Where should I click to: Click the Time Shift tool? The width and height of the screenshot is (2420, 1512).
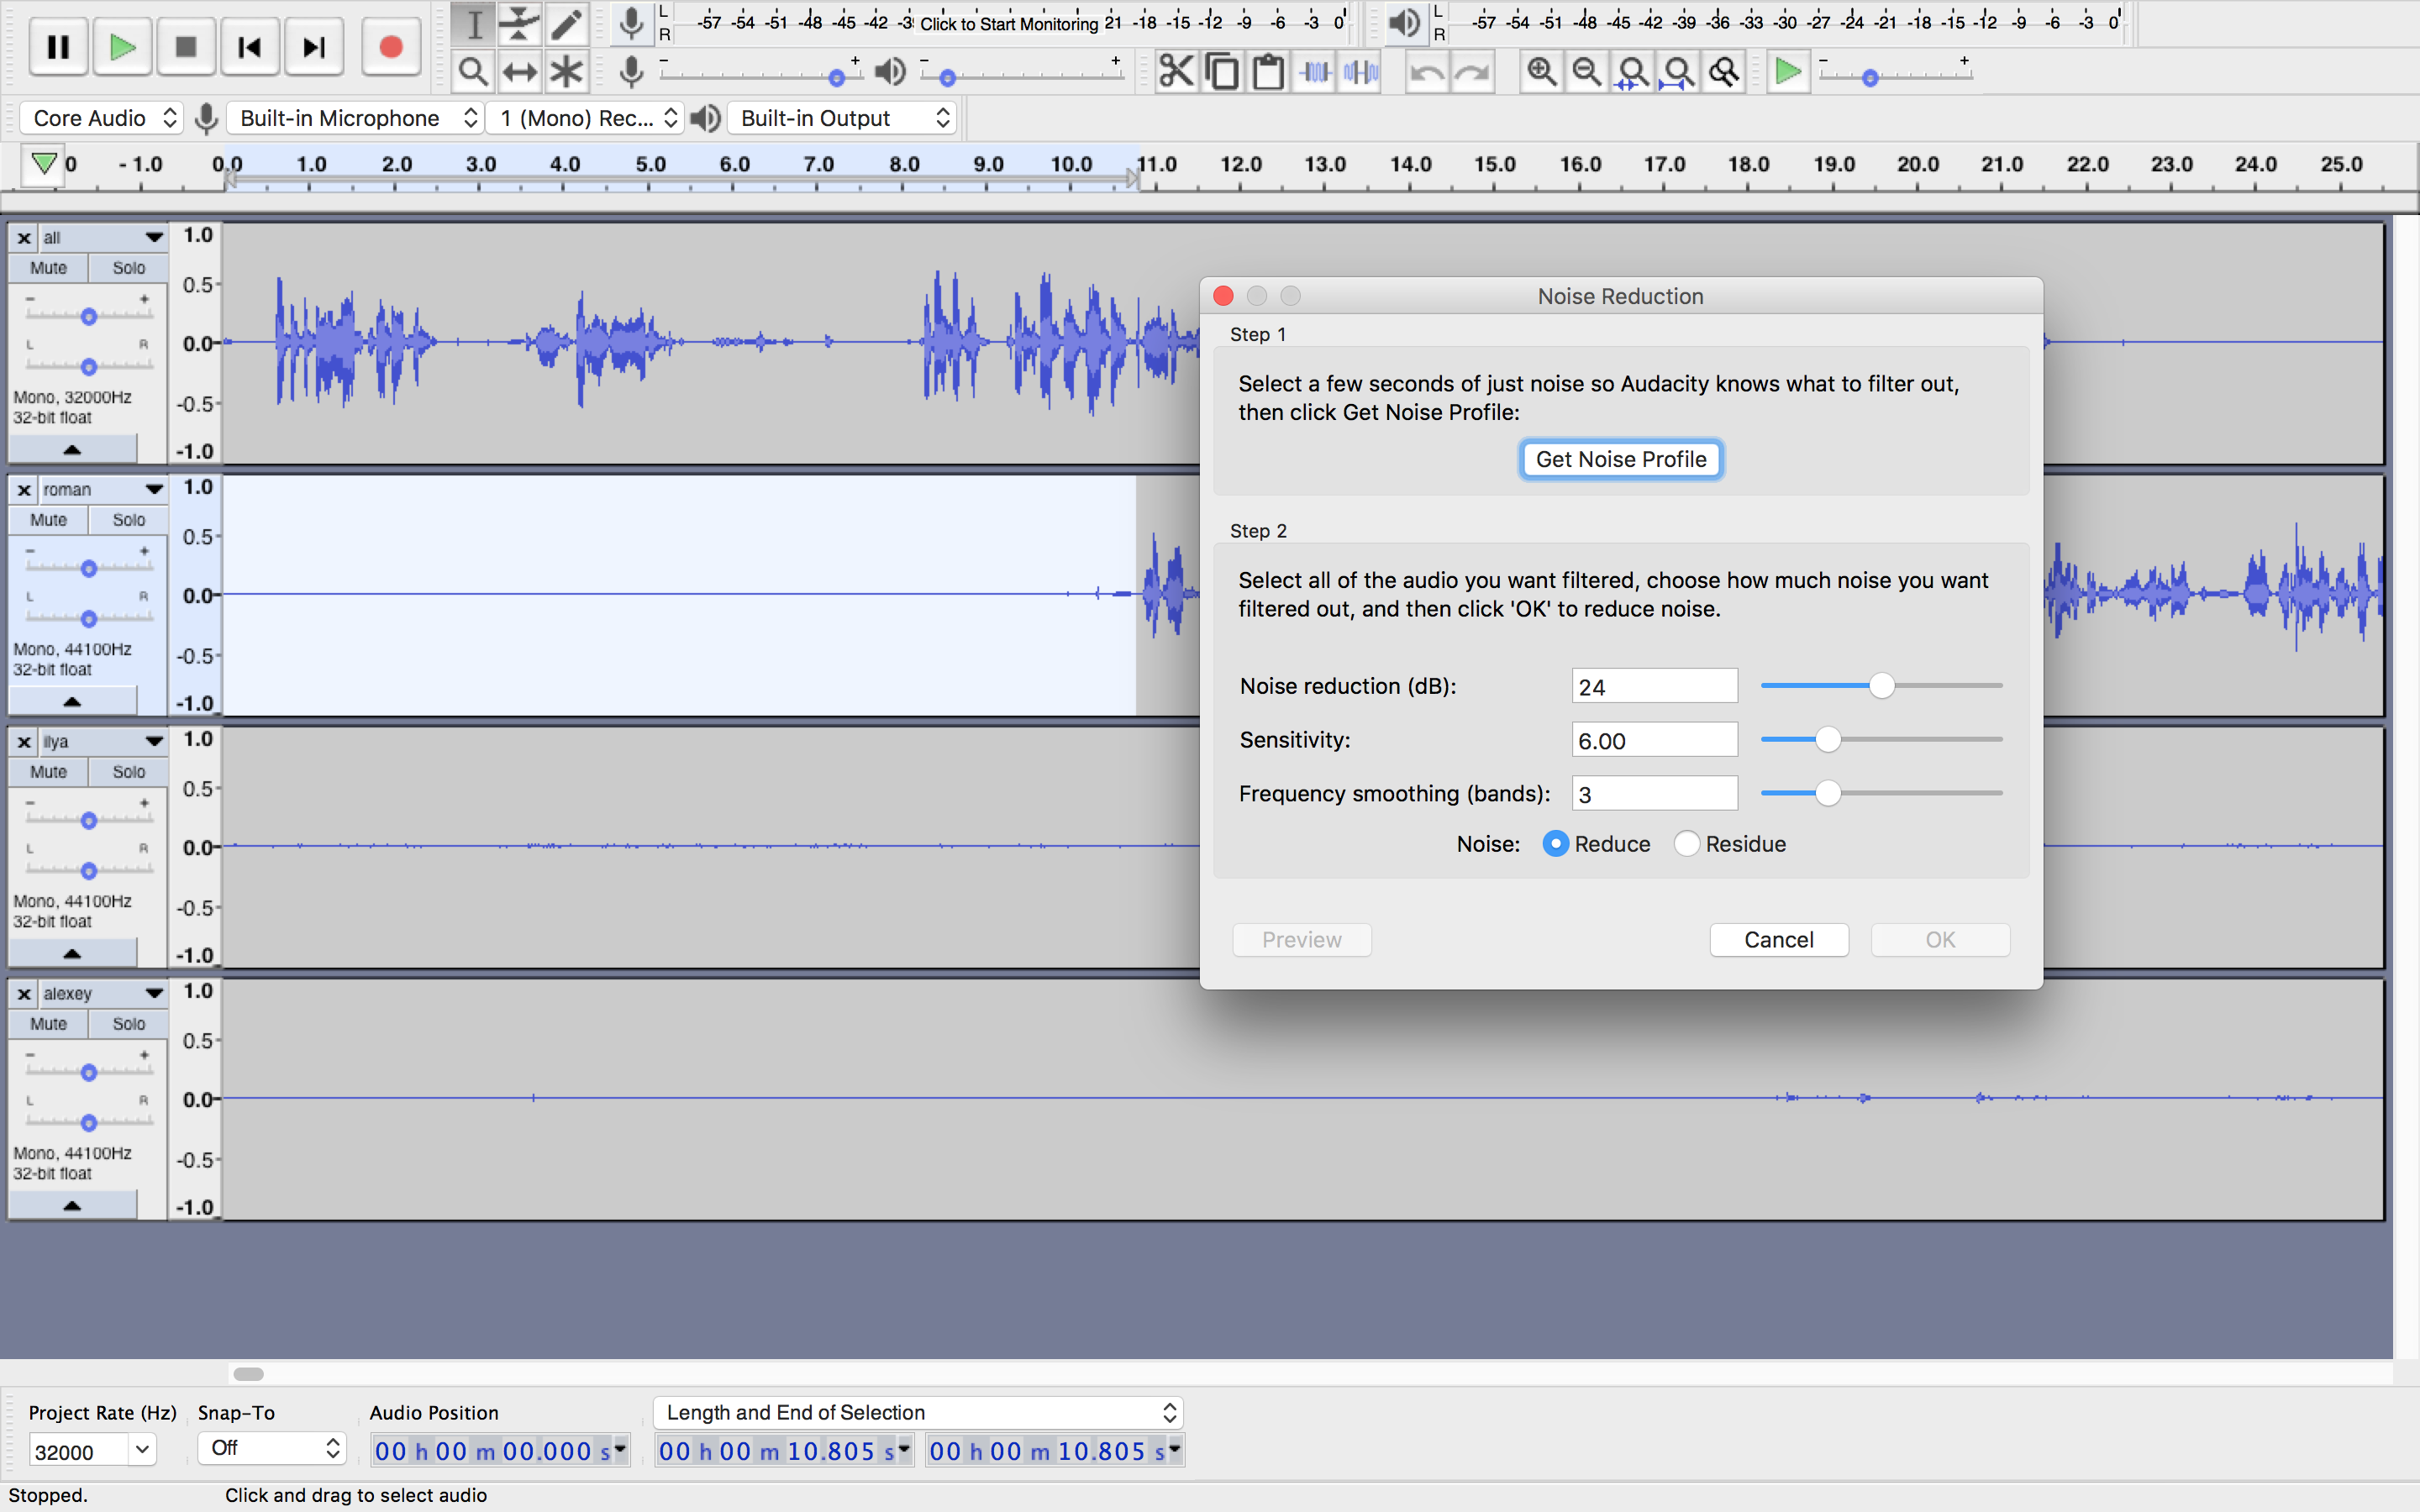[520, 72]
